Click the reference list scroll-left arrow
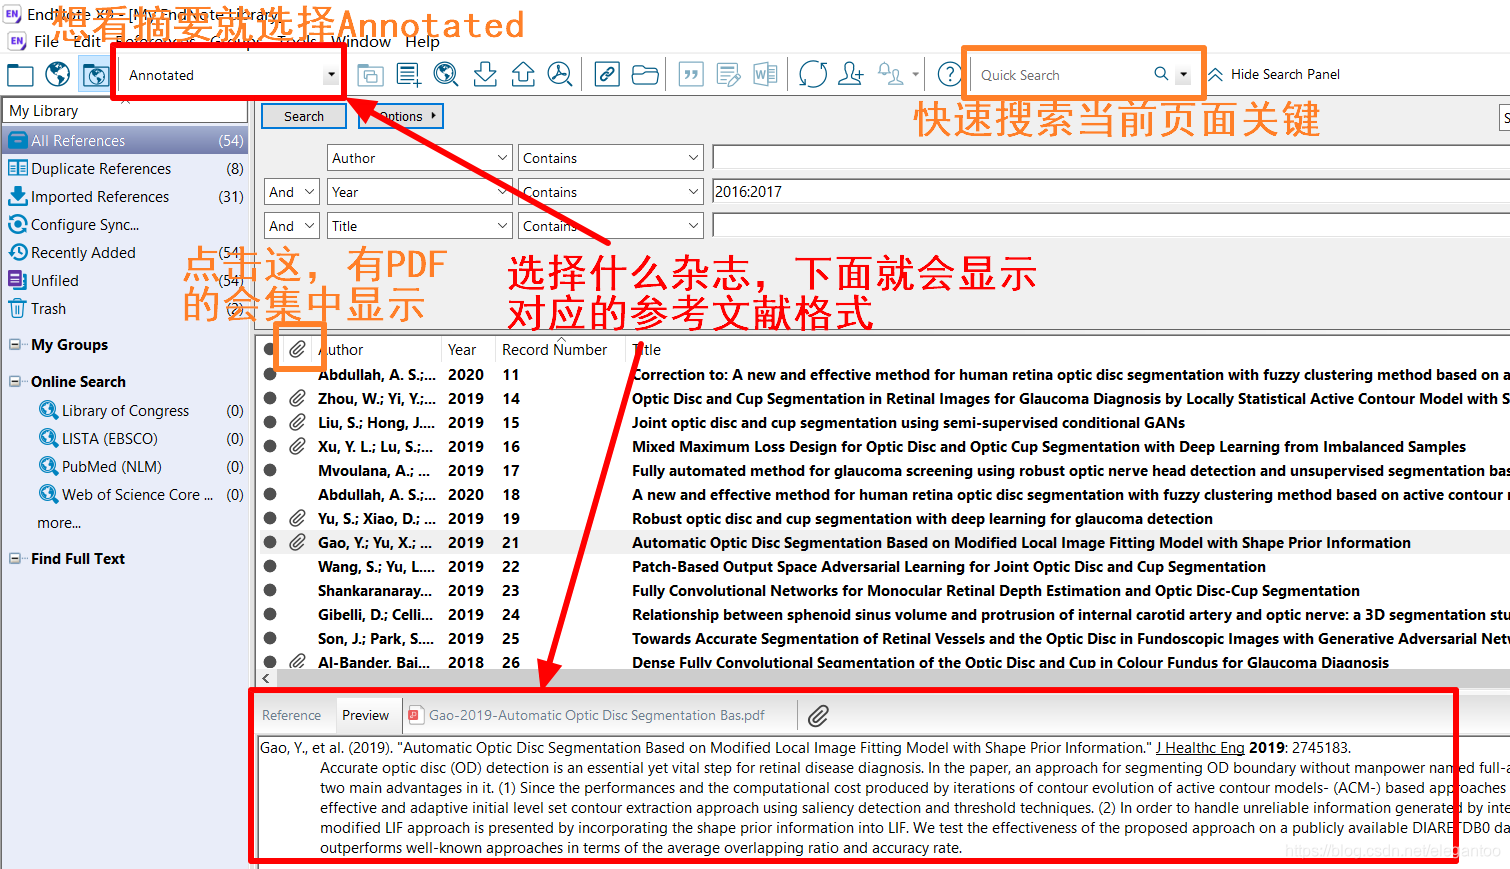 pyautogui.click(x=266, y=679)
